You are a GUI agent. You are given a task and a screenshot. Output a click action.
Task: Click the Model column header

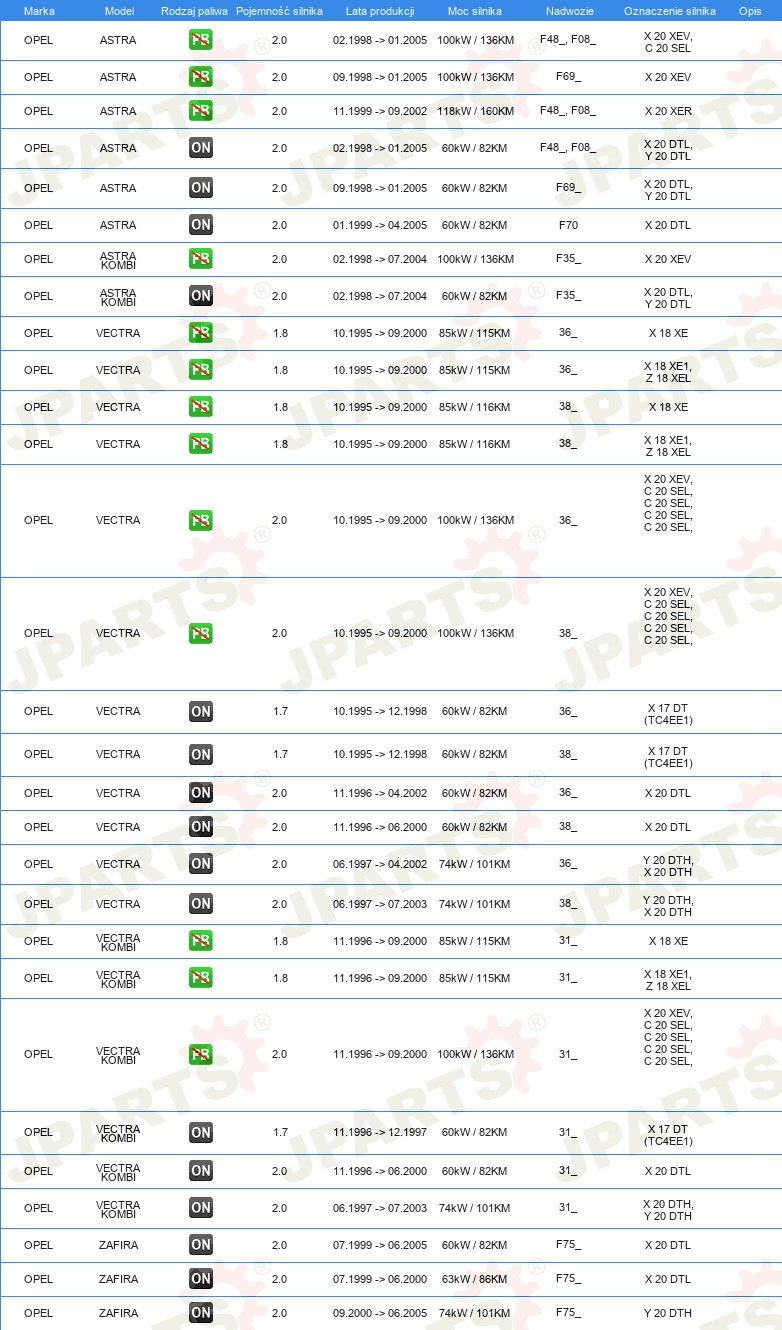pos(118,11)
